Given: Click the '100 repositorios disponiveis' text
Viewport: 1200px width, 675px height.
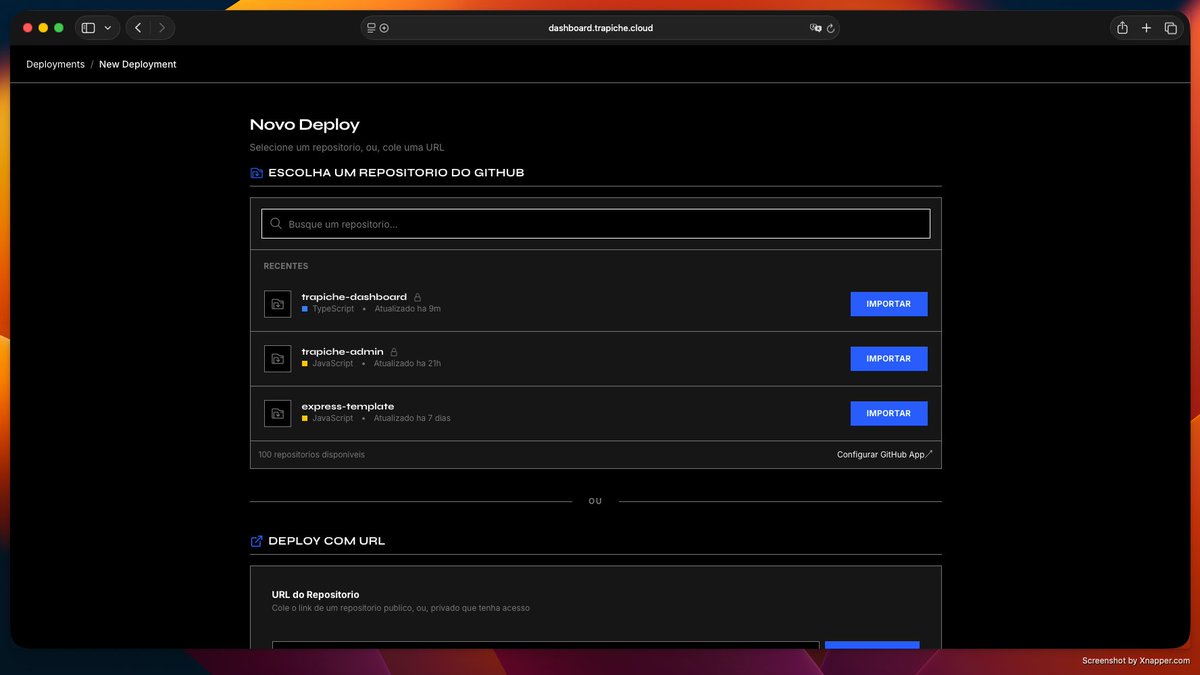Looking at the screenshot, I should (311, 454).
